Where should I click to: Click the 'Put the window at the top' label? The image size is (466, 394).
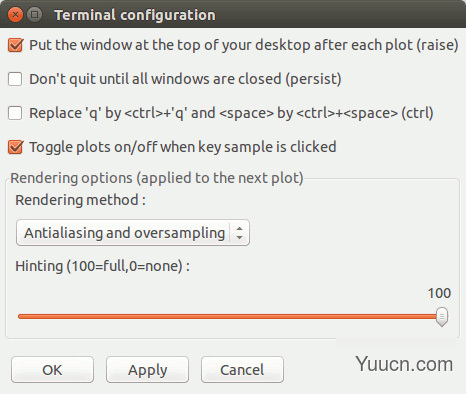244,45
